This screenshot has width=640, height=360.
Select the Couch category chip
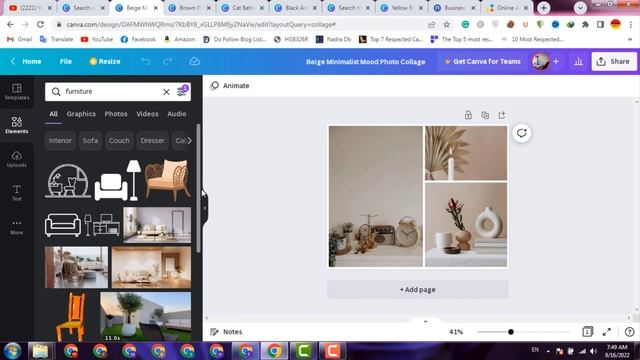[x=119, y=140]
